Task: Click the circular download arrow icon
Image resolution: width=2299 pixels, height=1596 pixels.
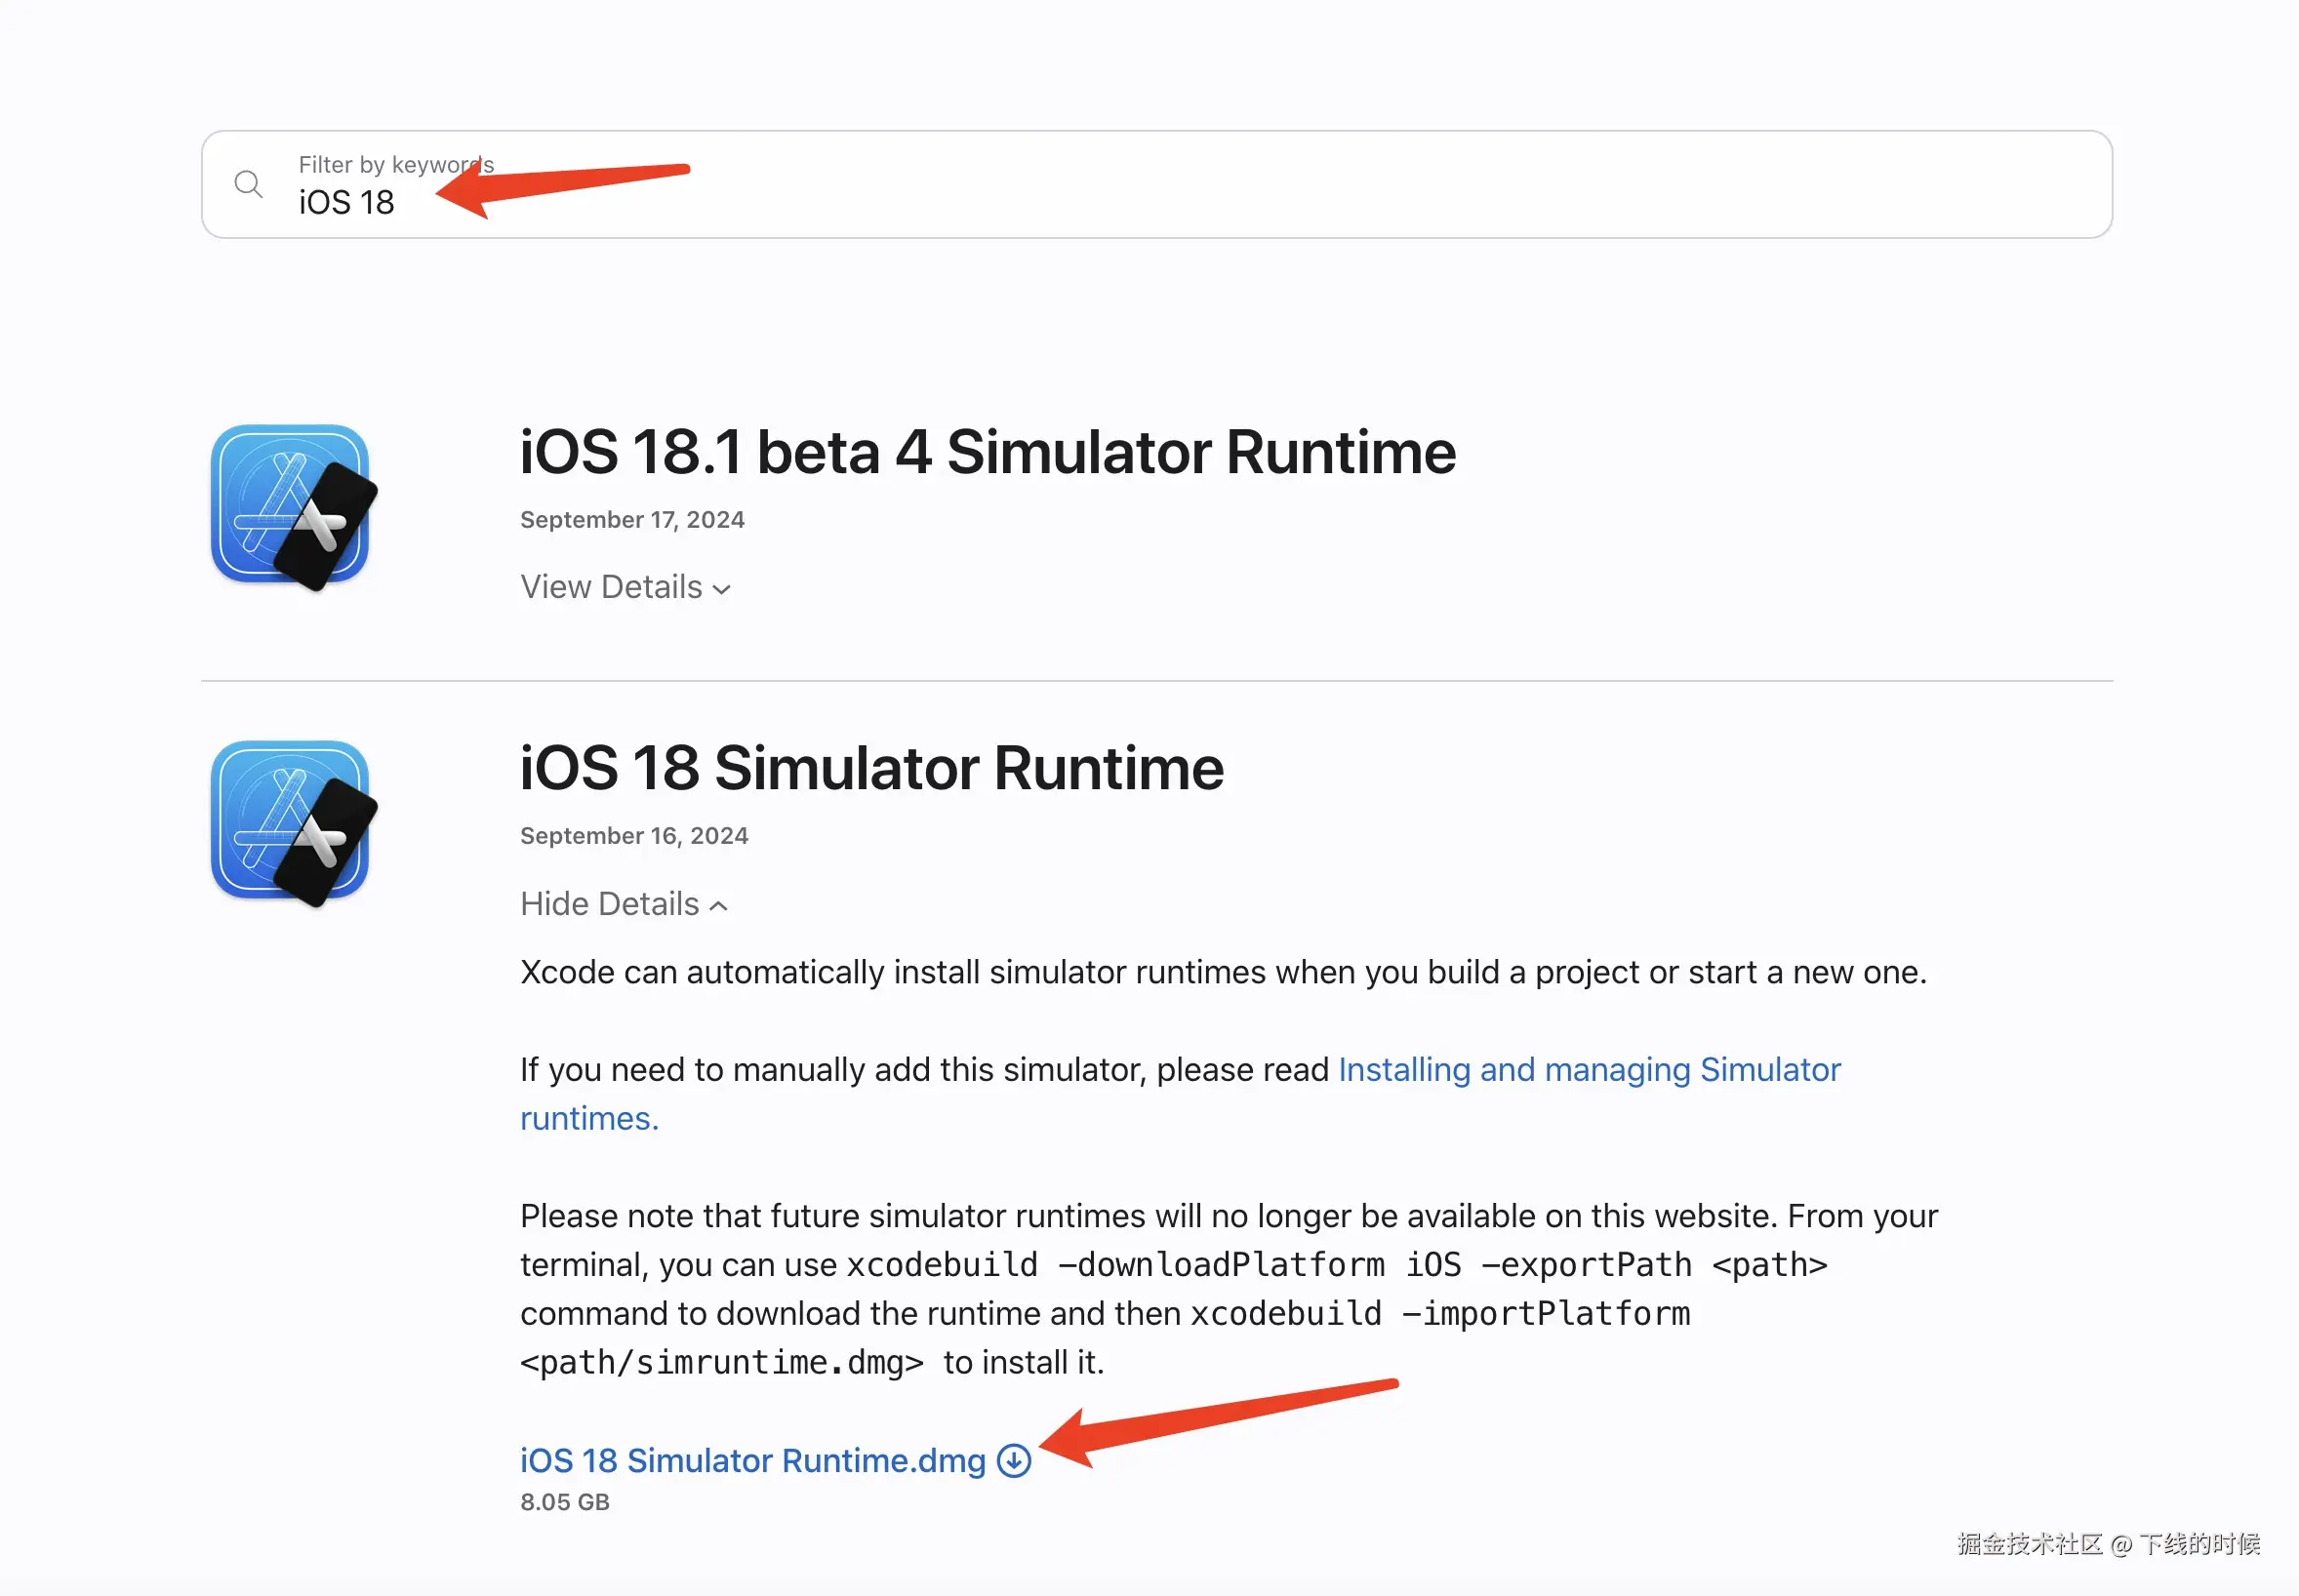Action: [x=1014, y=1460]
